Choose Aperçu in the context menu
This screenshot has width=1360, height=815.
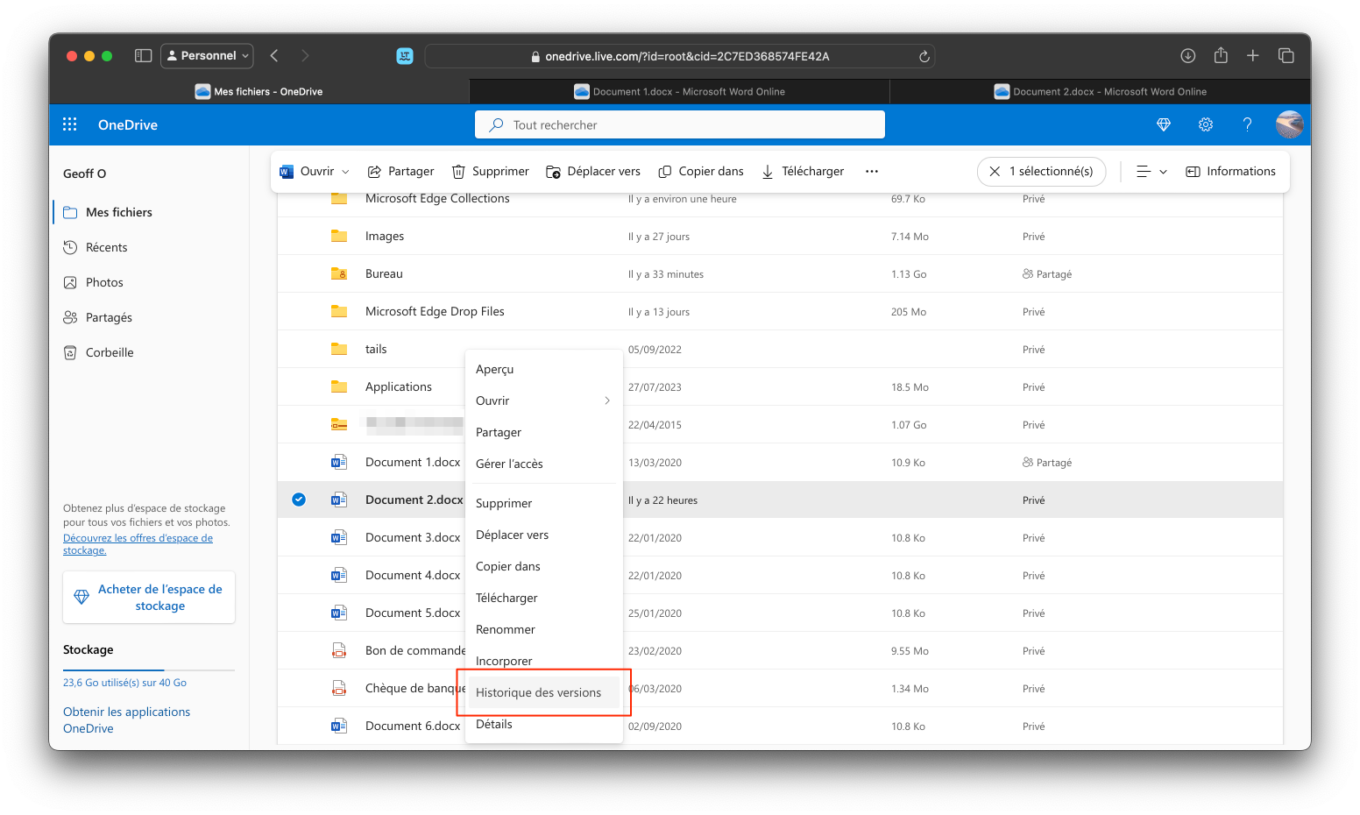click(x=544, y=369)
